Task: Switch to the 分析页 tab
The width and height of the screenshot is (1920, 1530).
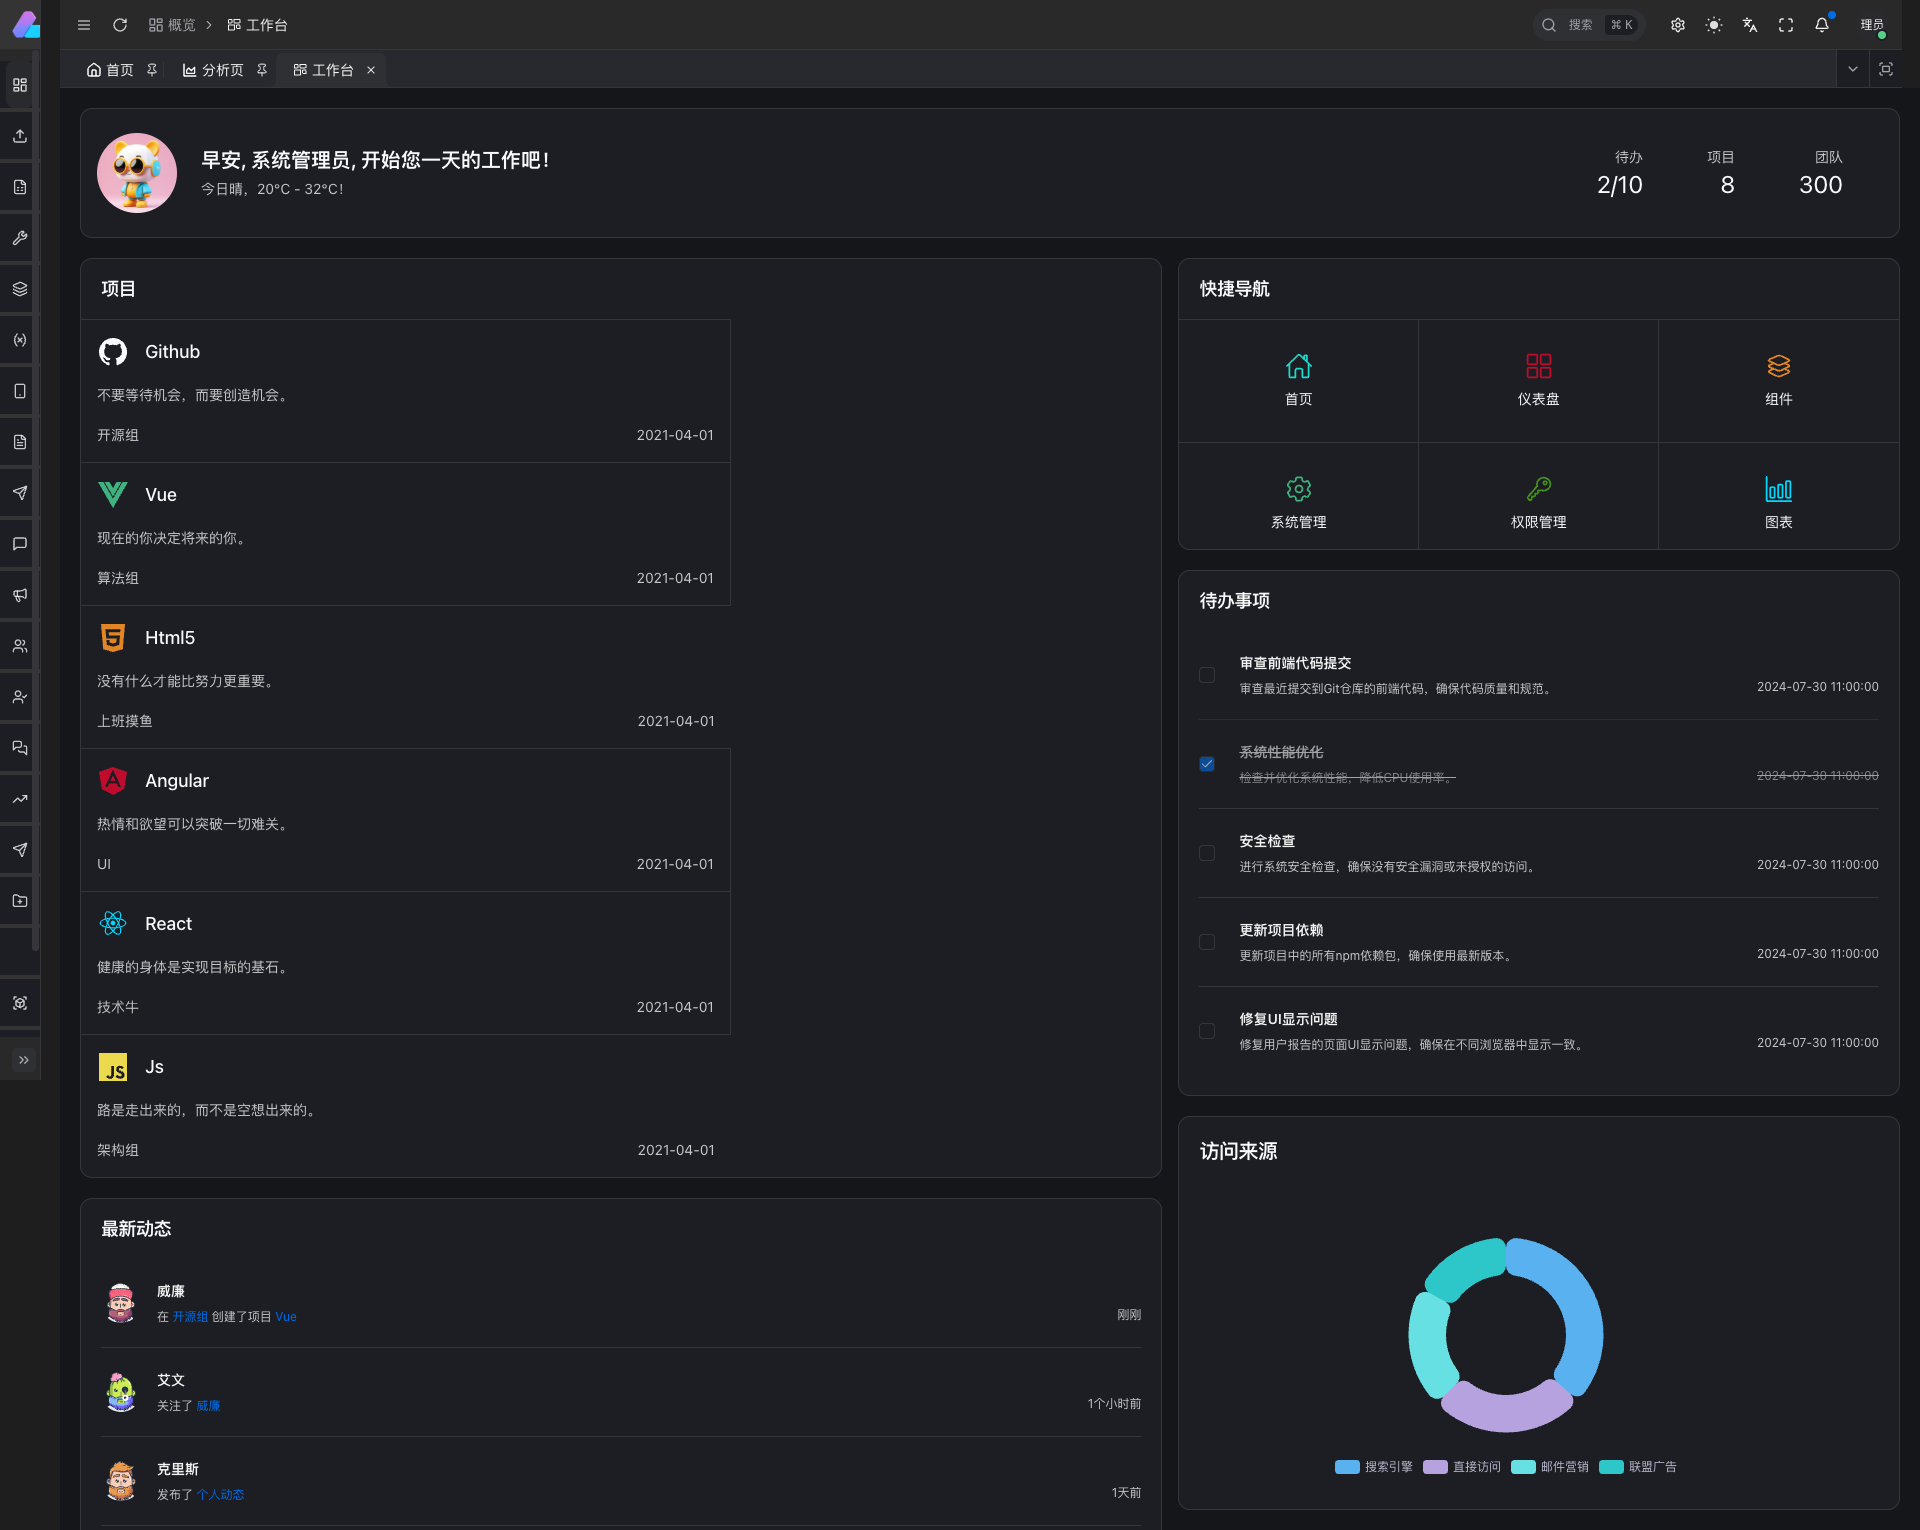Action: (213, 70)
